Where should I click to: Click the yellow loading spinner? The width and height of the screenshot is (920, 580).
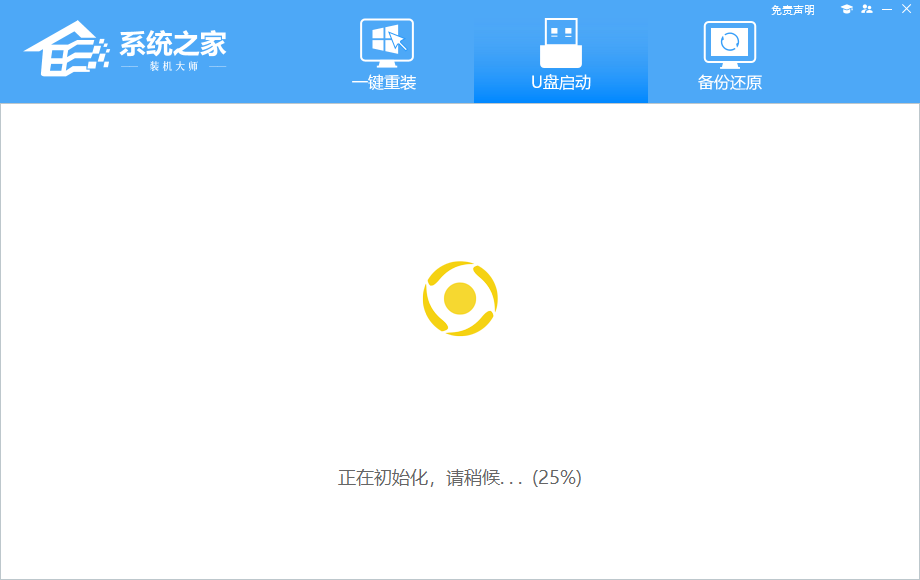460,298
